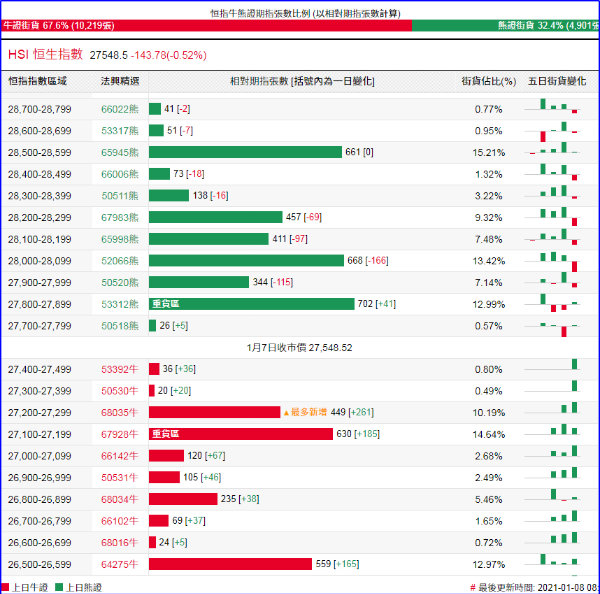Click green bar for 28,500-28,599 zone

[x=245, y=152]
